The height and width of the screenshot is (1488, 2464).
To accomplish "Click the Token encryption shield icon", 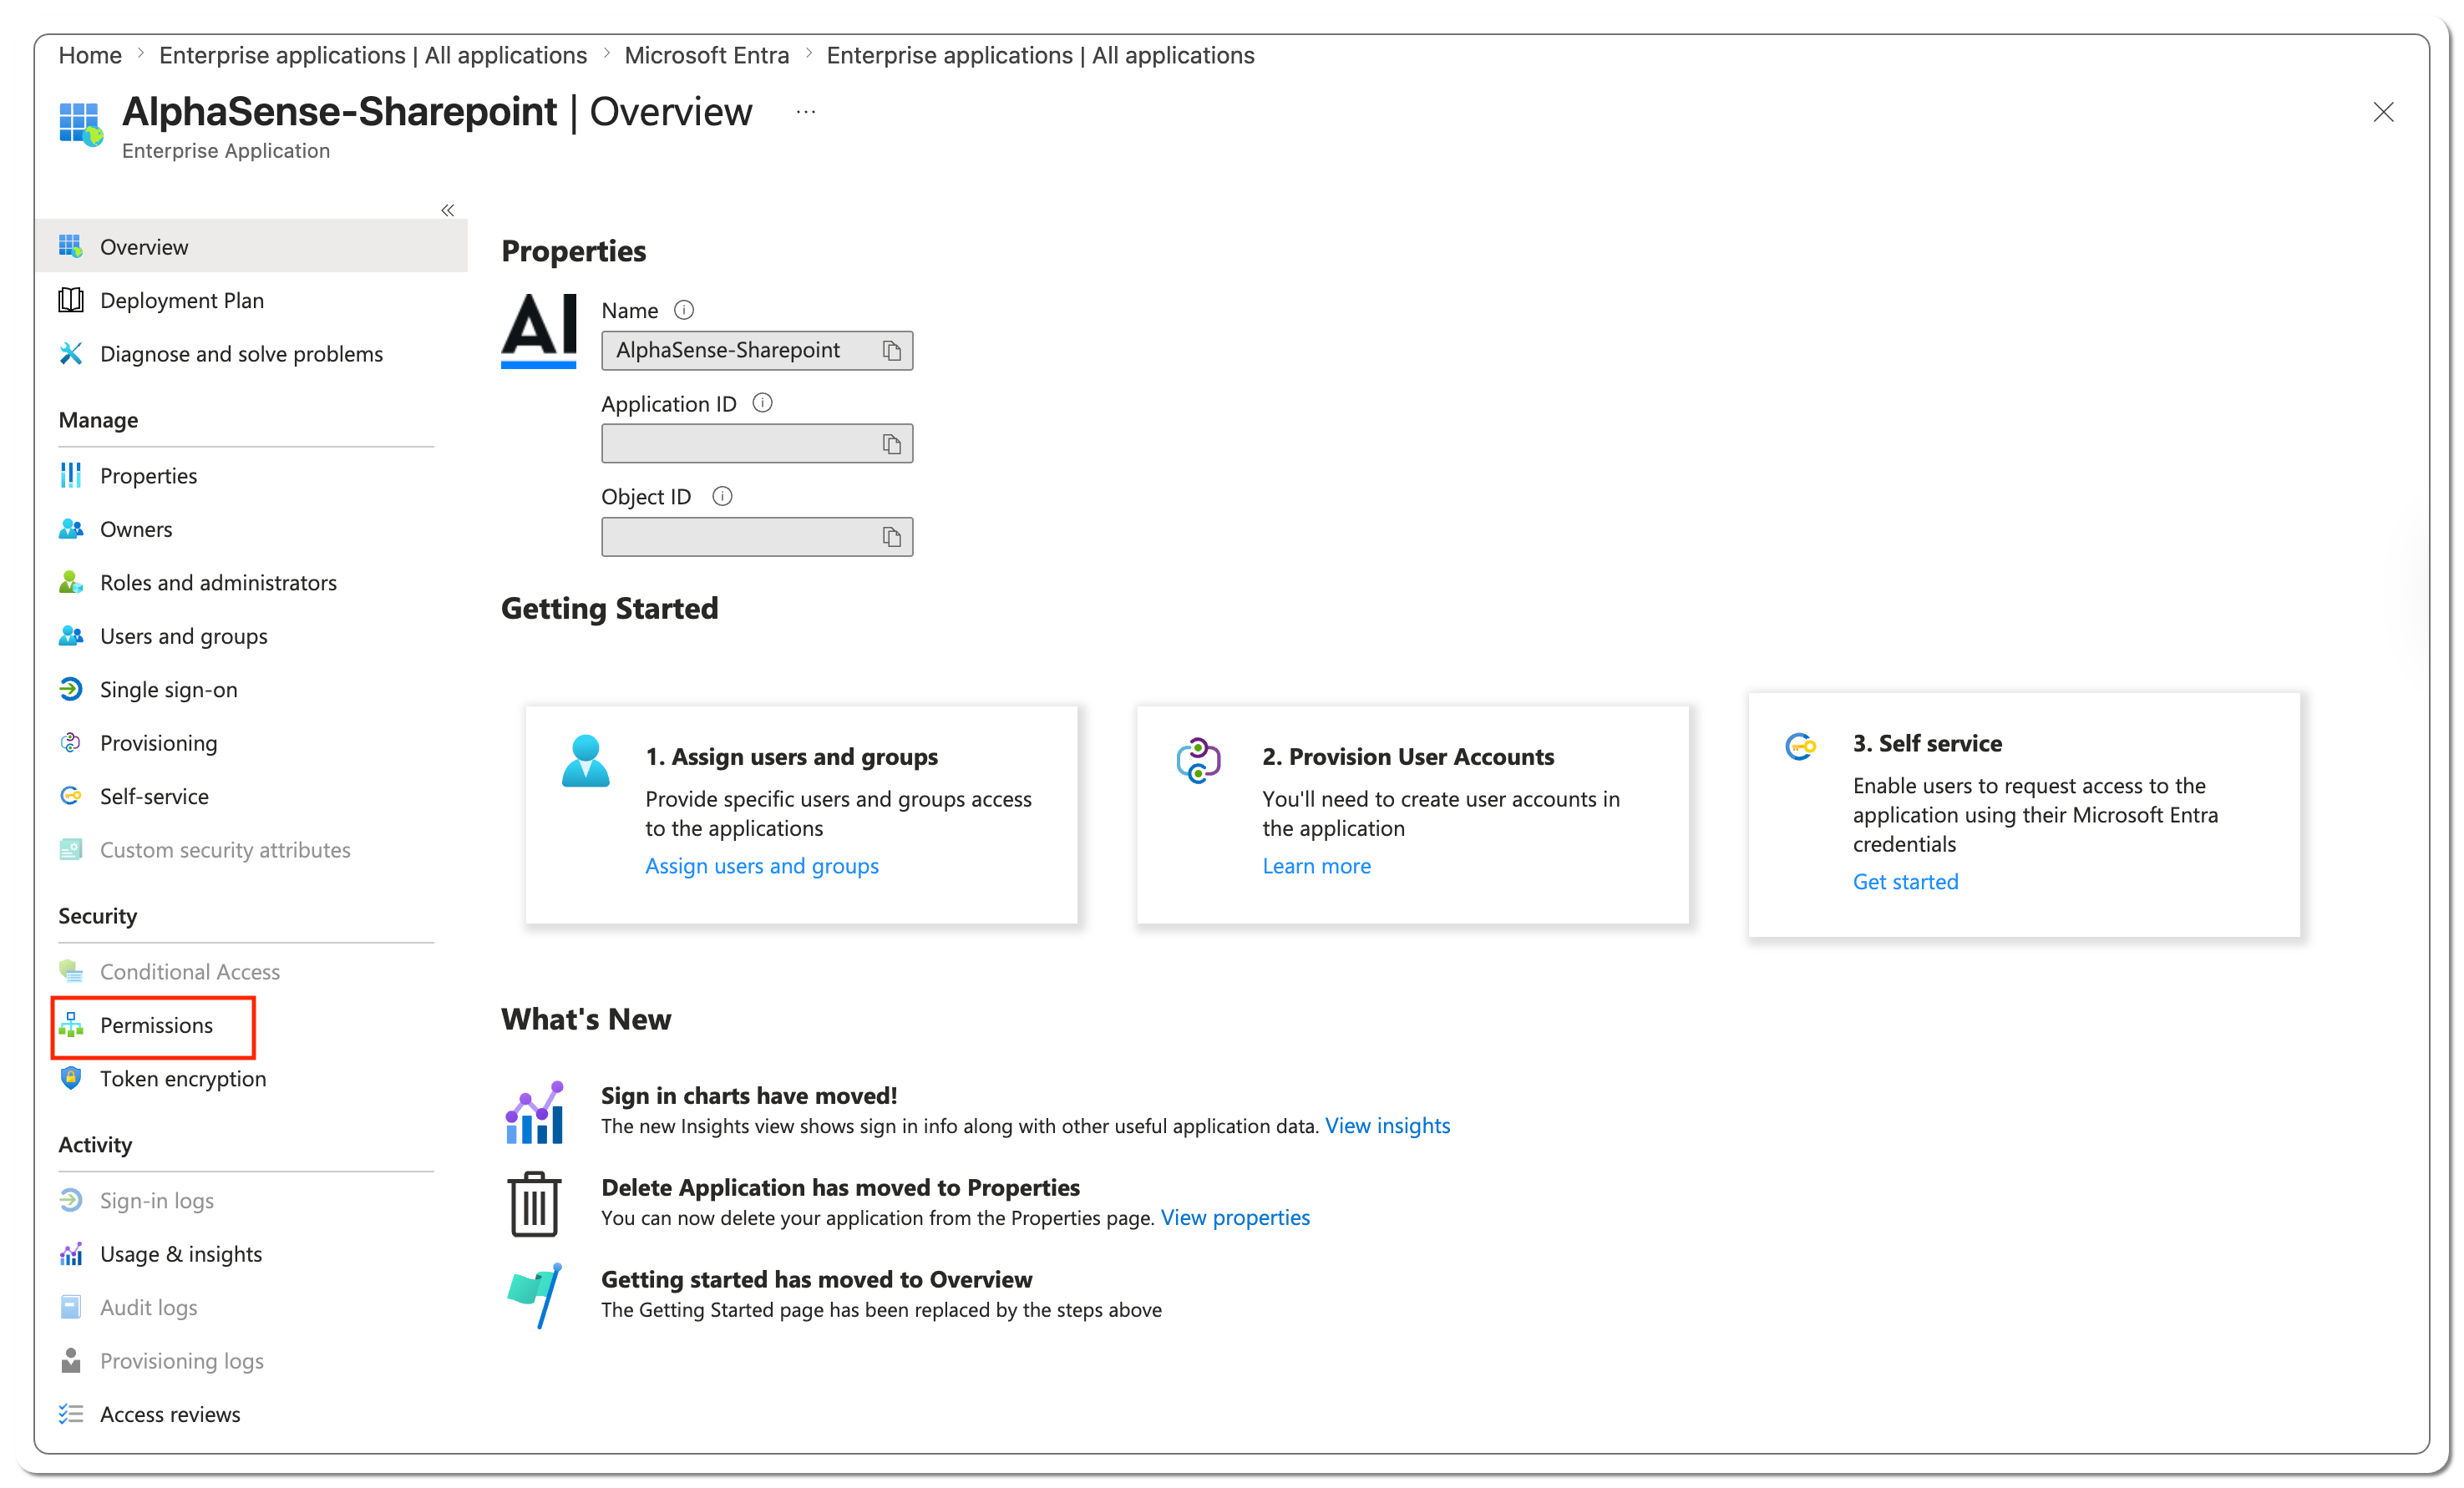I will 70,1078.
